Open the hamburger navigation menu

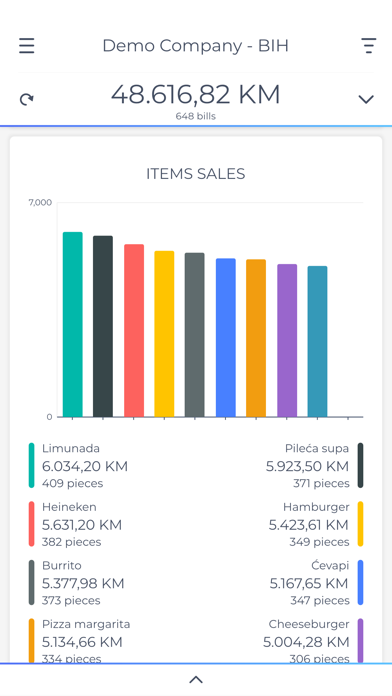[27, 46]
